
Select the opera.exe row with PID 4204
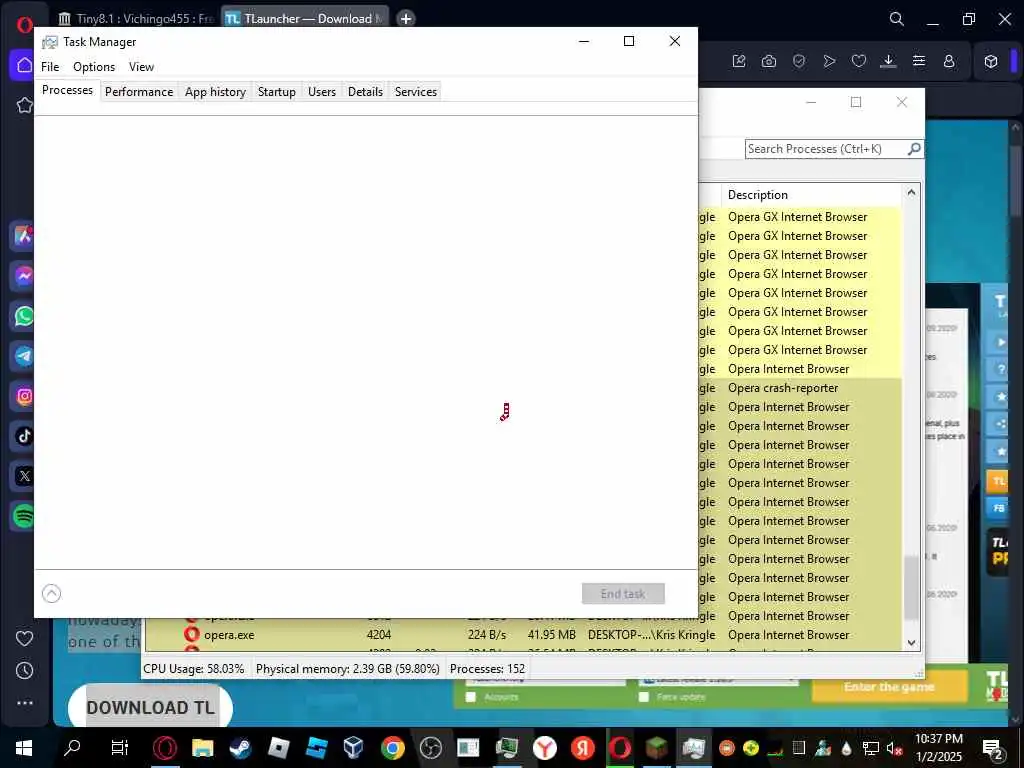tap(522, 635)
